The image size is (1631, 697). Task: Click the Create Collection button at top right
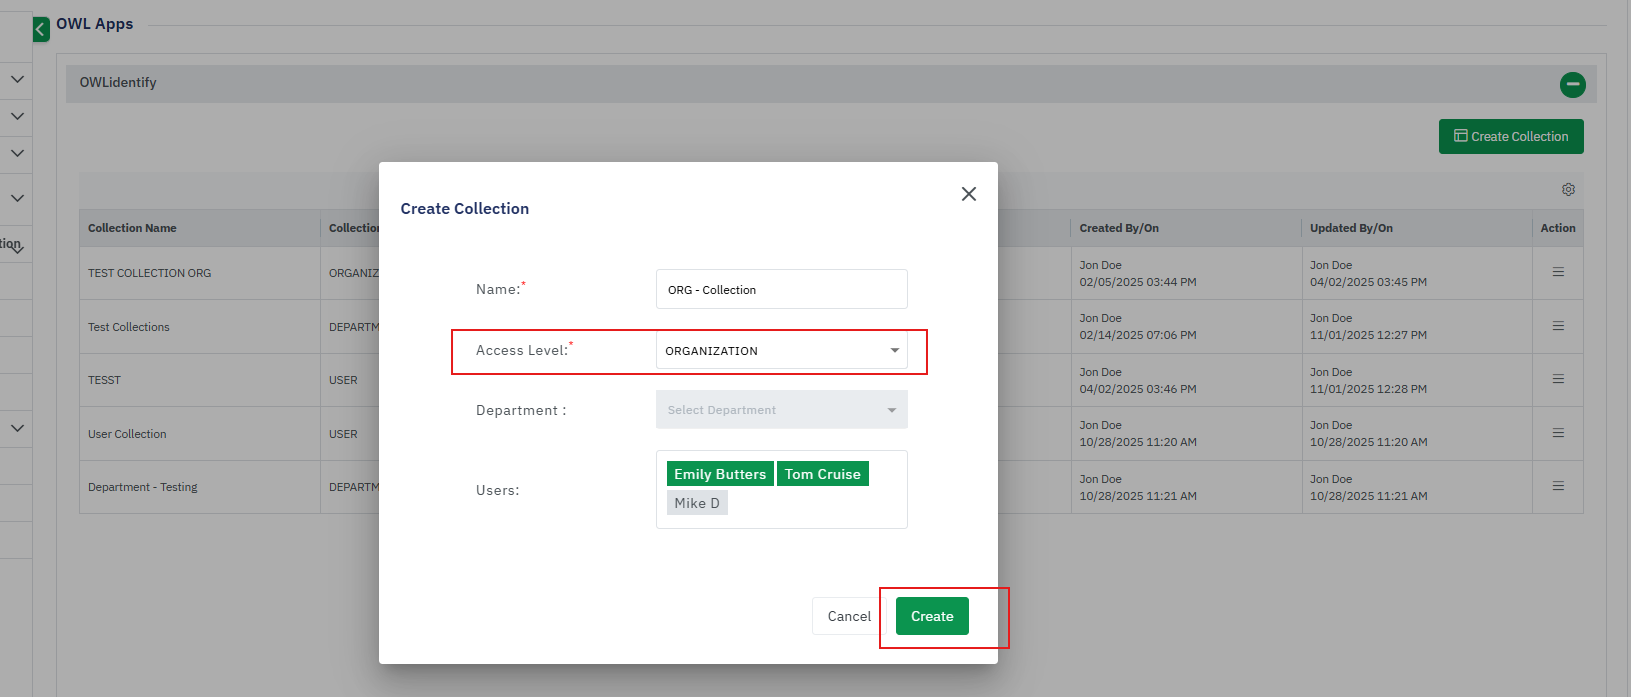(1510, 137)
